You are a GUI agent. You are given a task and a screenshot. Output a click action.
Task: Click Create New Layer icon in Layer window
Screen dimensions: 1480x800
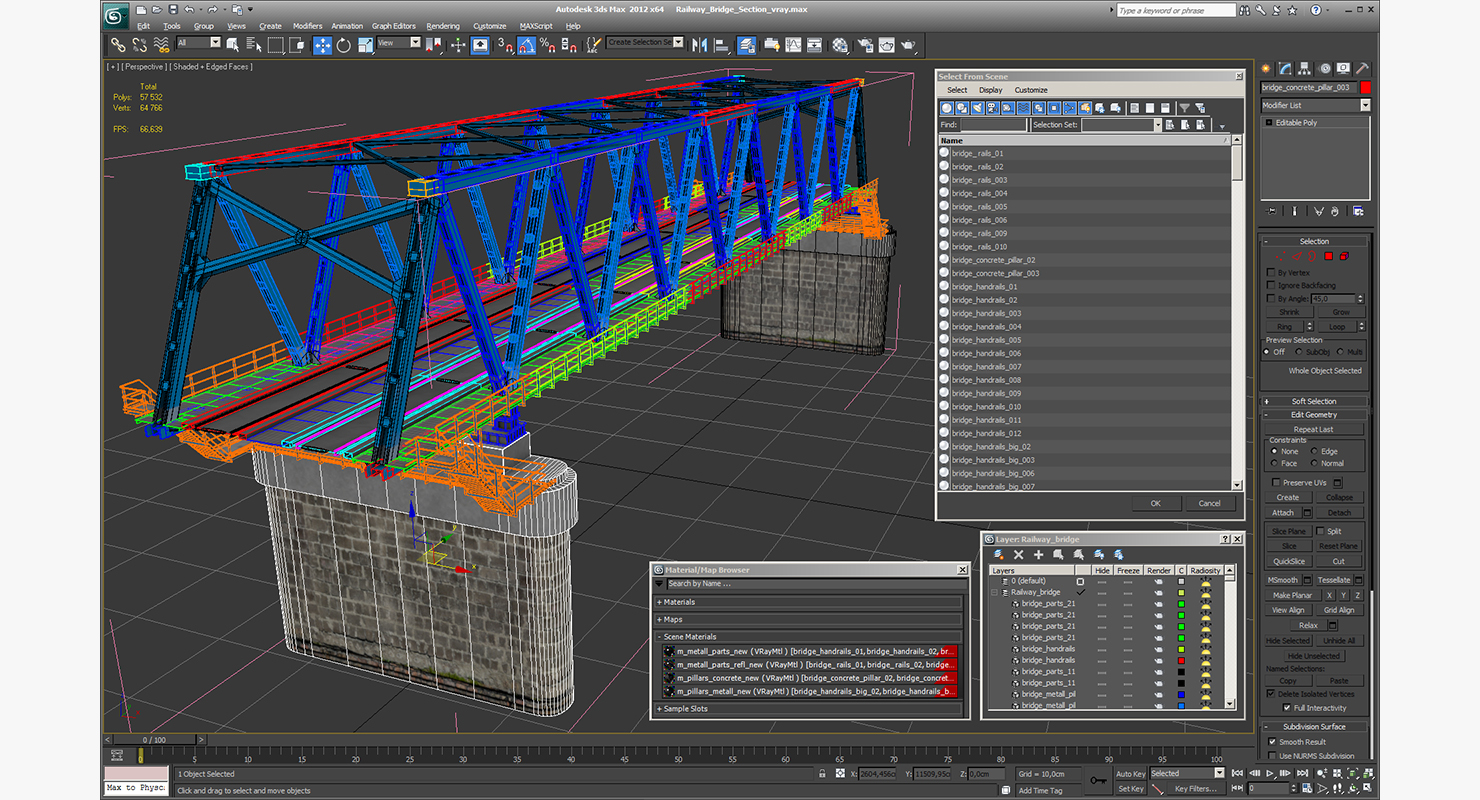click(x=998, y=554)
